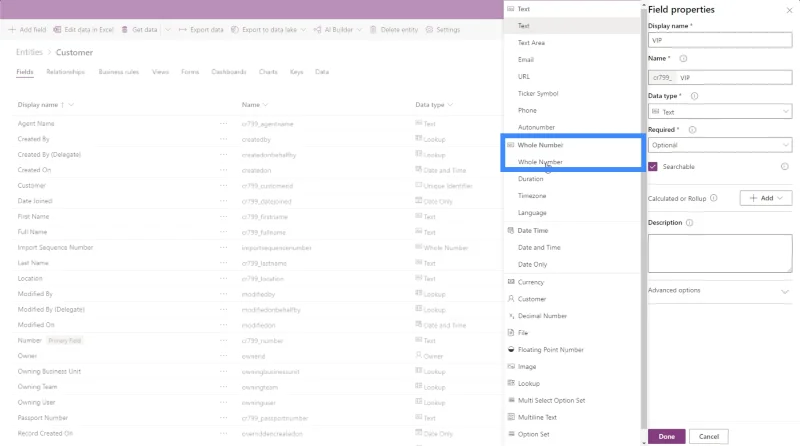Viewport: 800px width, 446px height.
Task: Click the info icon next to Required
Action: coord(692,130)
